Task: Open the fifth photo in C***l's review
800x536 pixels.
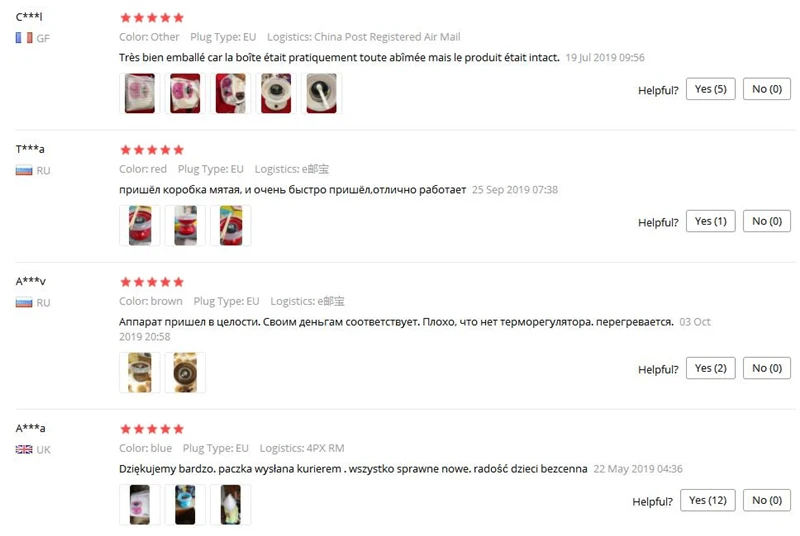Action: pyautogui.click(x=321, y=93)
